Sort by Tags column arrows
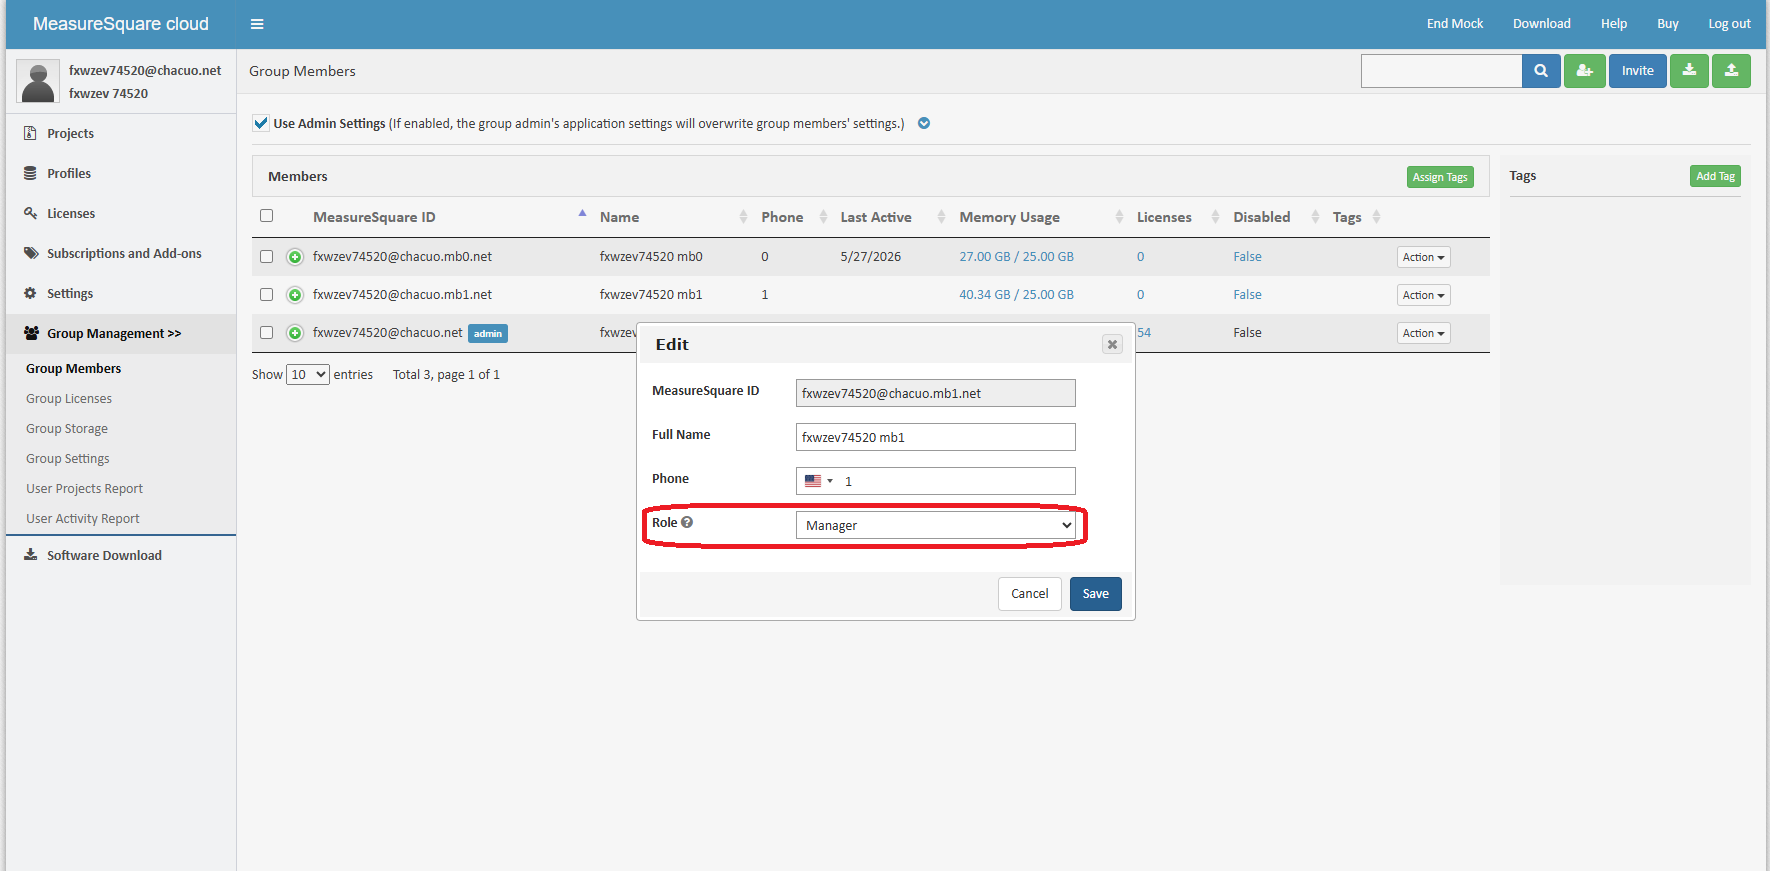This screenshot has width=1770, height=871. [x=1376, y=217]
